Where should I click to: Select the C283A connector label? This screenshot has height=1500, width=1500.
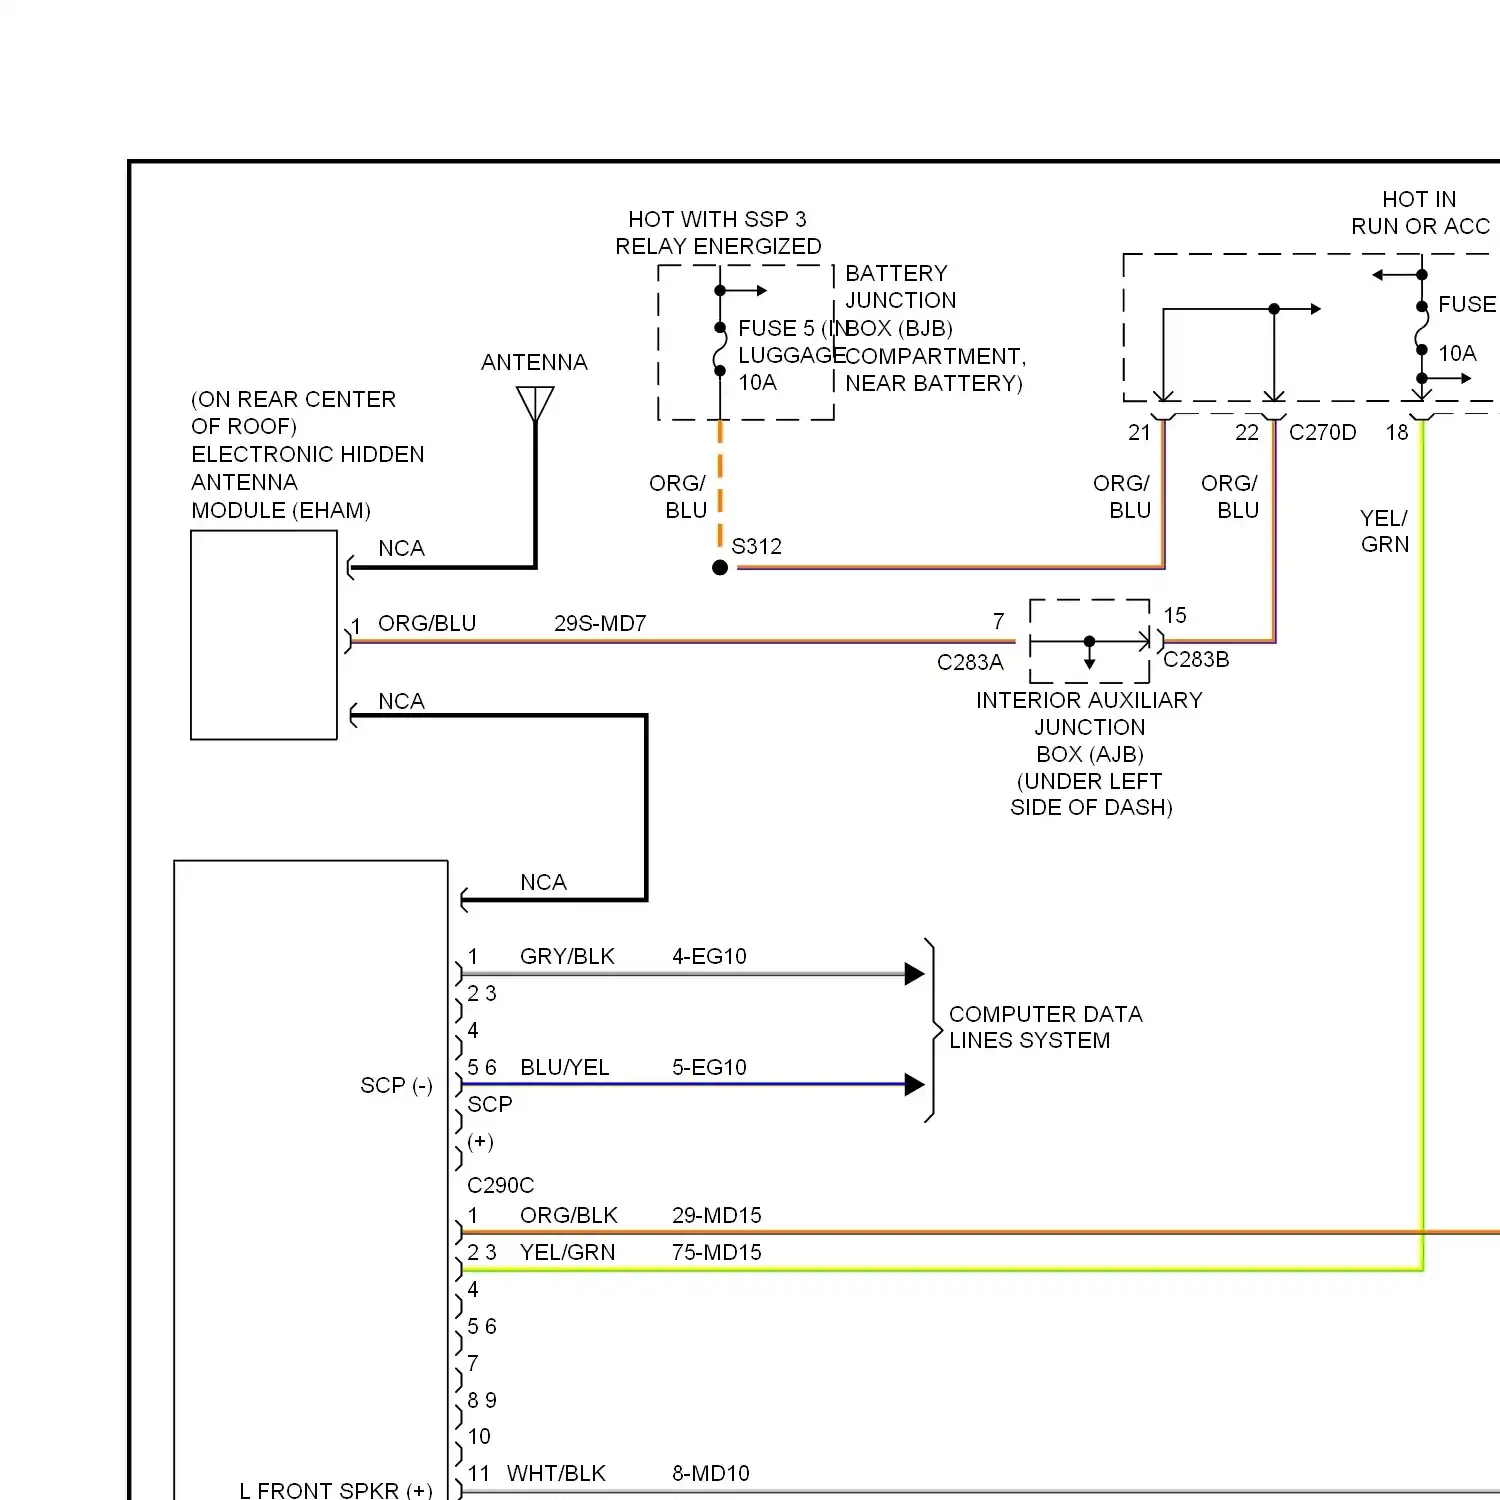click(x=970, y=662)
